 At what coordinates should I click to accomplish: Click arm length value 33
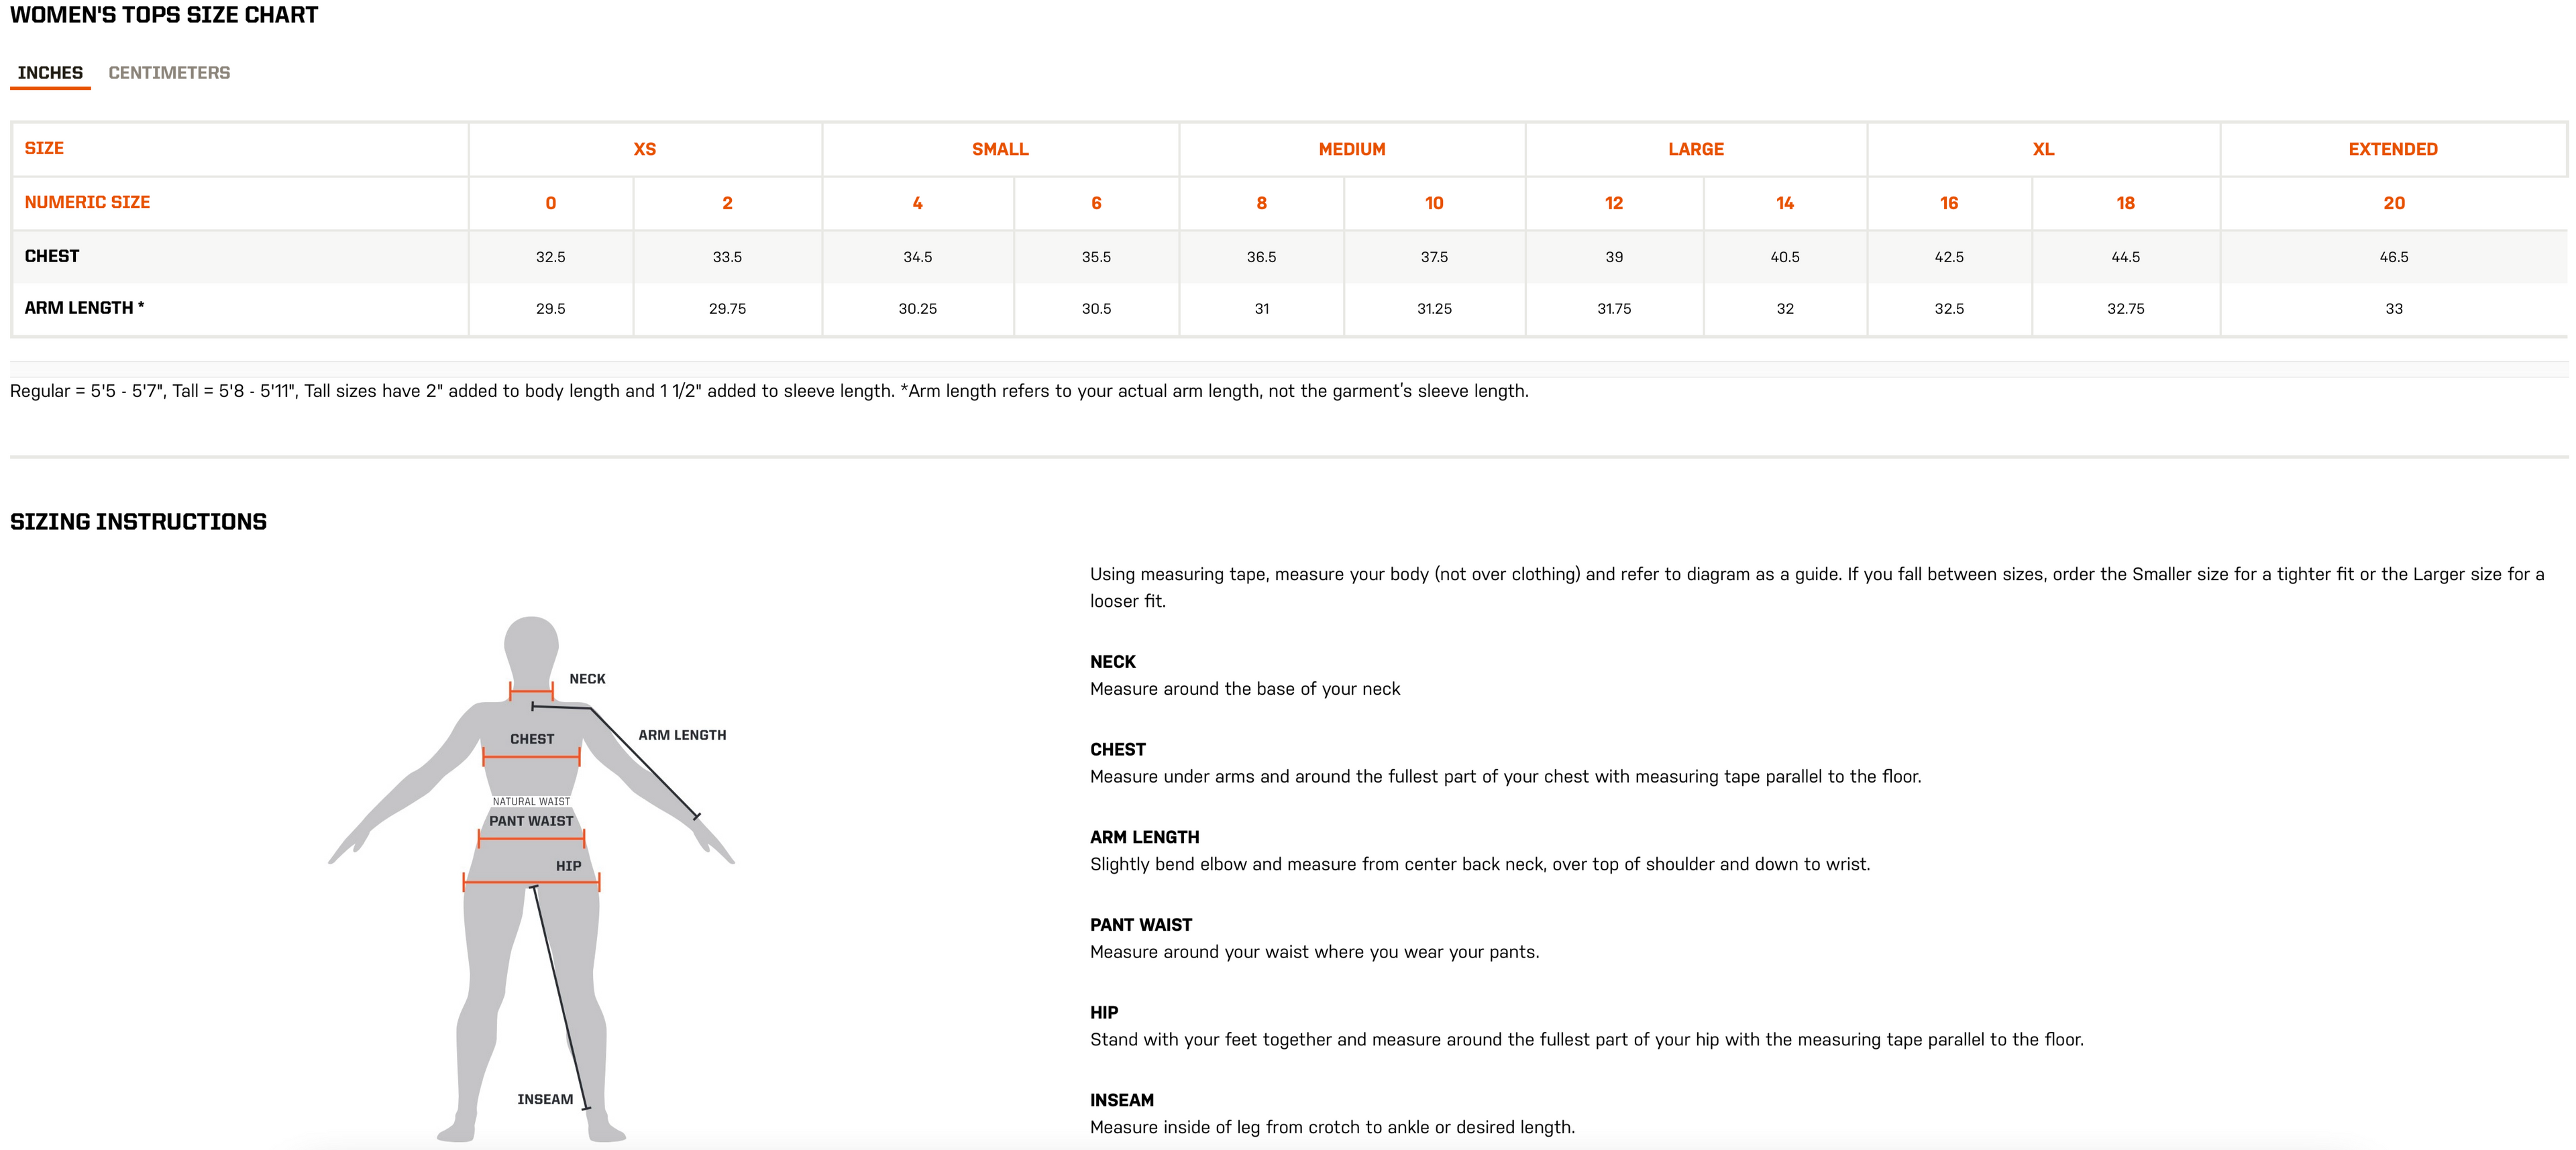coord(2394,309)
